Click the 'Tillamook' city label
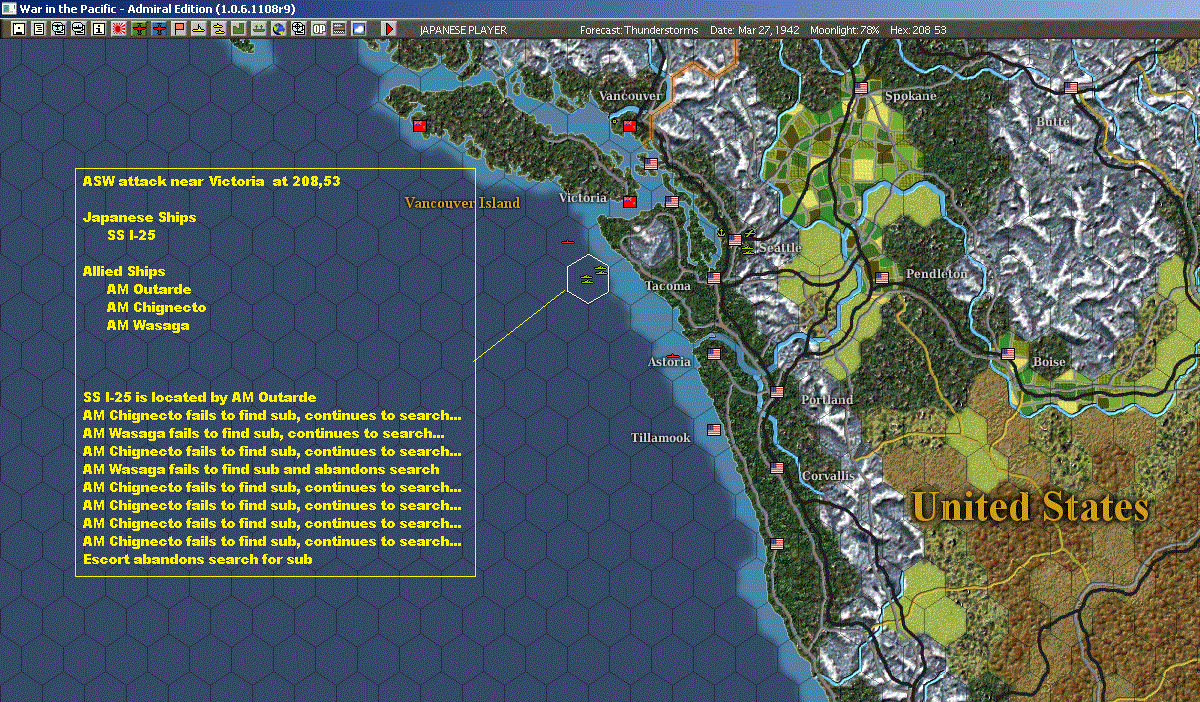1200x702 pixels. pyautogui.click(x=660, y=438)
